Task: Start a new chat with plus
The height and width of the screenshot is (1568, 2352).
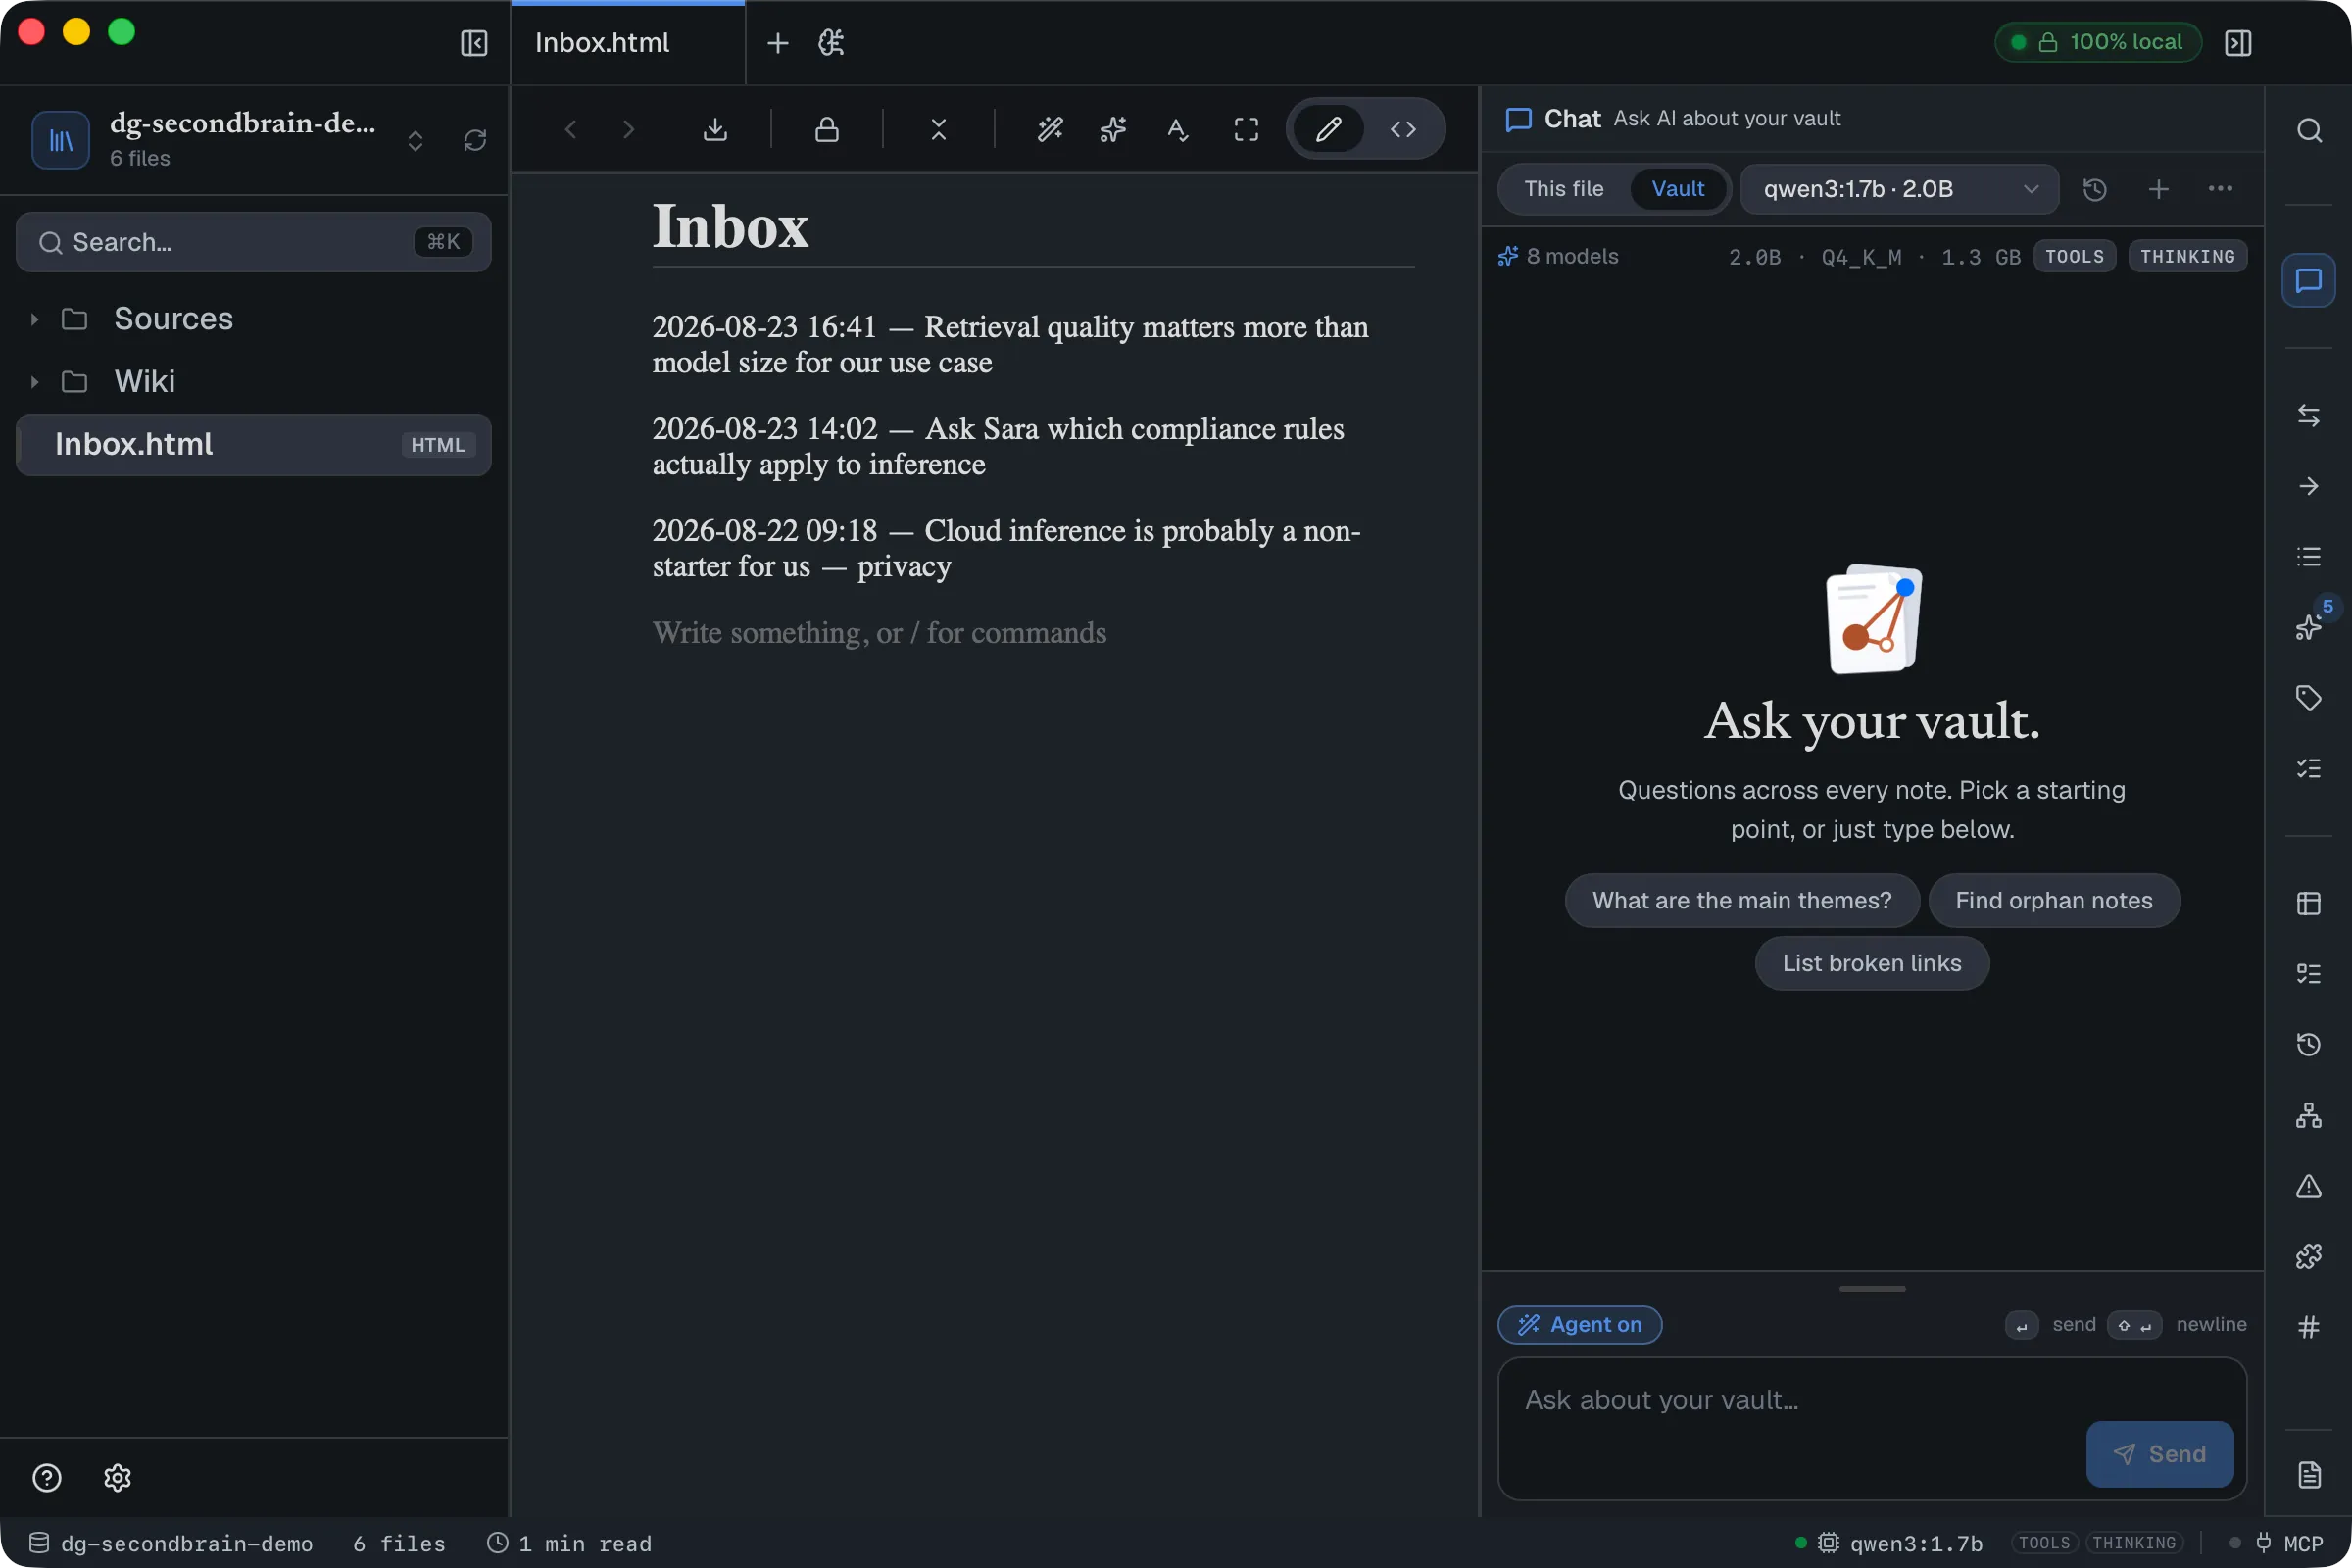Action: click(x=2158, y=189)
